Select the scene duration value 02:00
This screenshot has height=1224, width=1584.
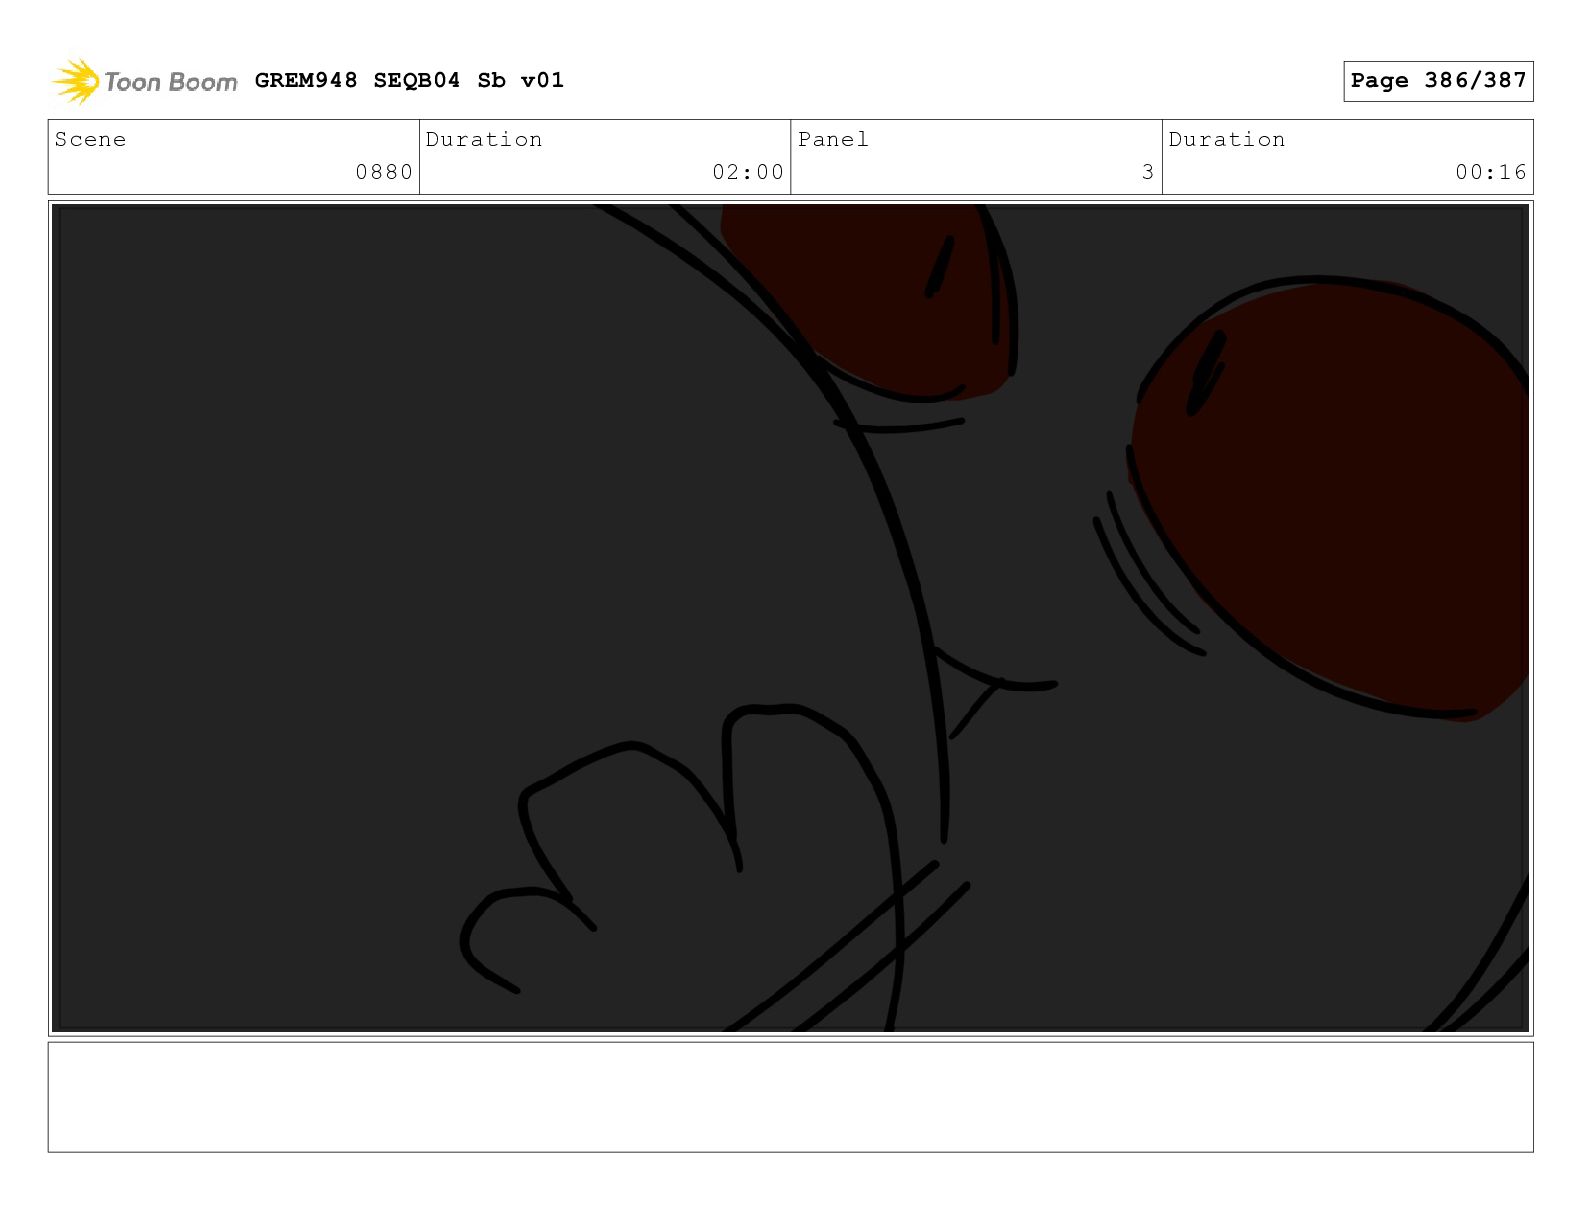point(748,172)
